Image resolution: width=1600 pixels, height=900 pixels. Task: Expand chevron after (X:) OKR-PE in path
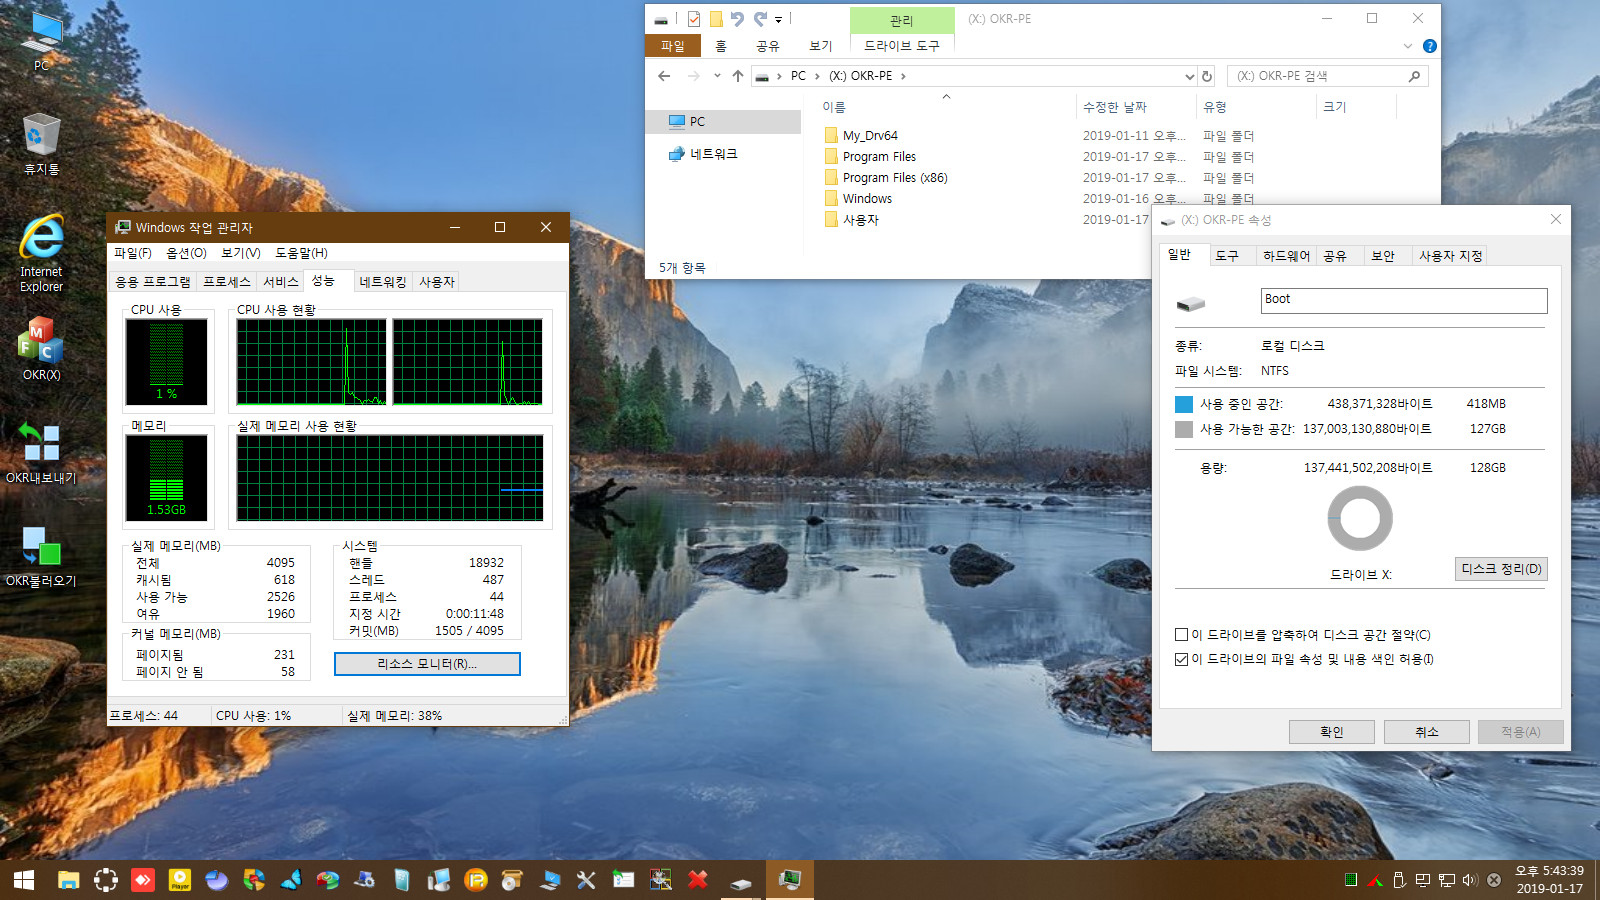904,76
